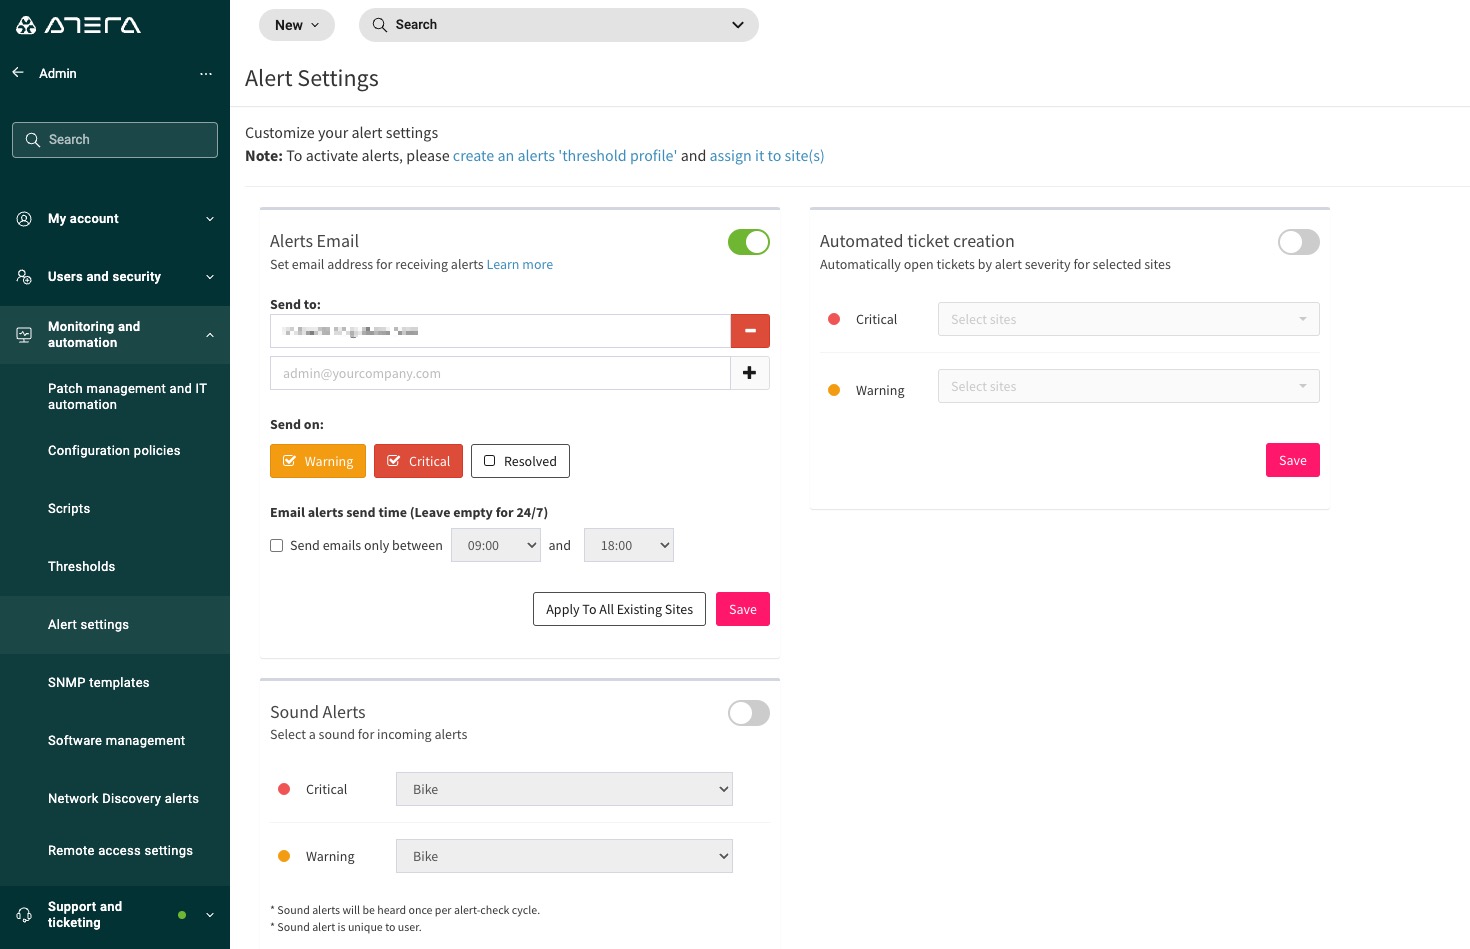1470x949 pixels.
Task: Click the green status dot near Support
Action: coord(182,915)
